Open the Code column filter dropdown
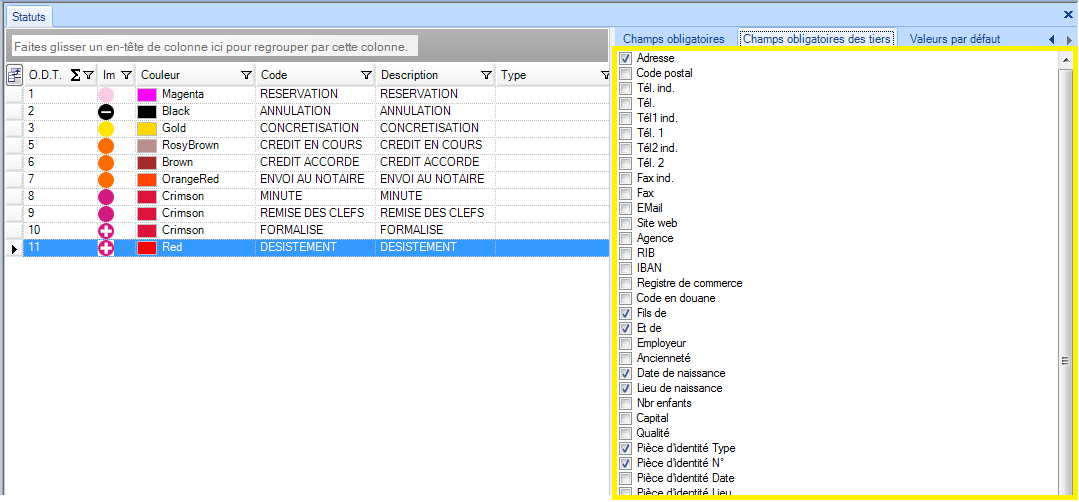 click(x=366, y=75)
